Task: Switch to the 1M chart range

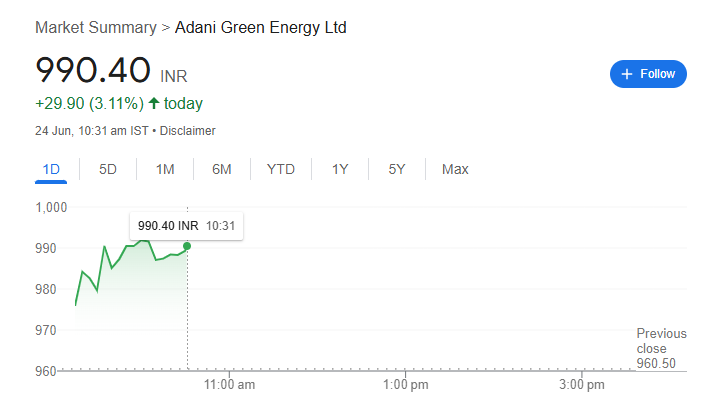Action: tap(165, 170)
